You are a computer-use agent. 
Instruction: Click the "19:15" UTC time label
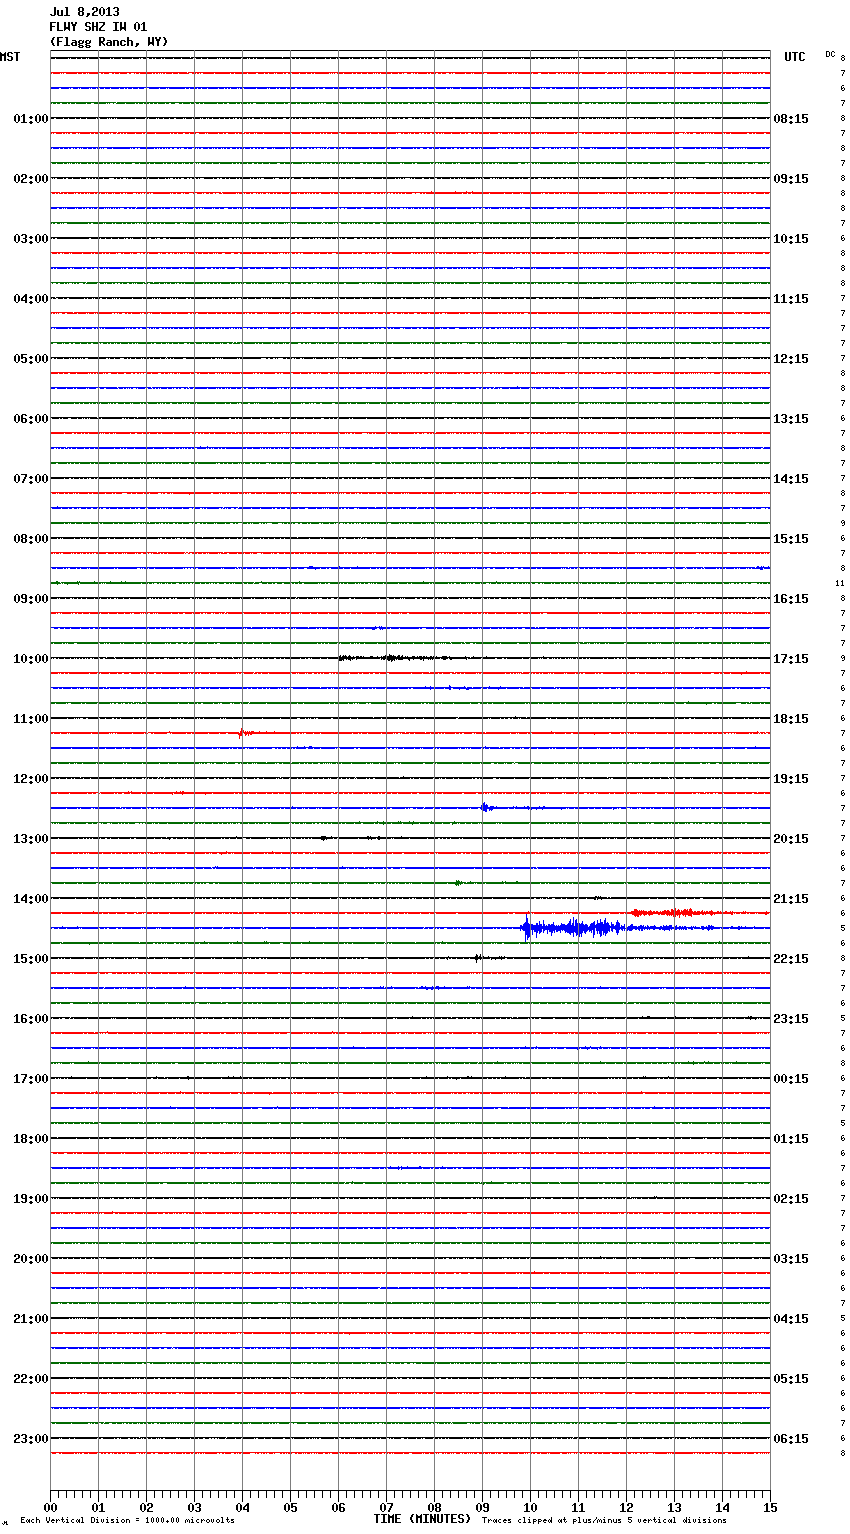click(x=791, y=779)
